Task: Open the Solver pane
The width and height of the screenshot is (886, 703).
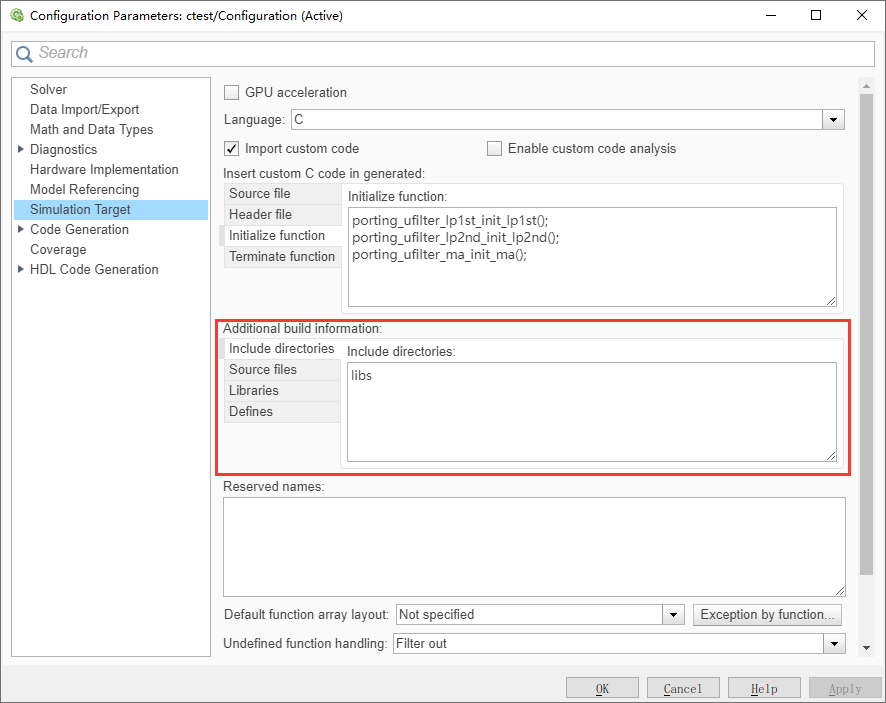Action: 49,89
